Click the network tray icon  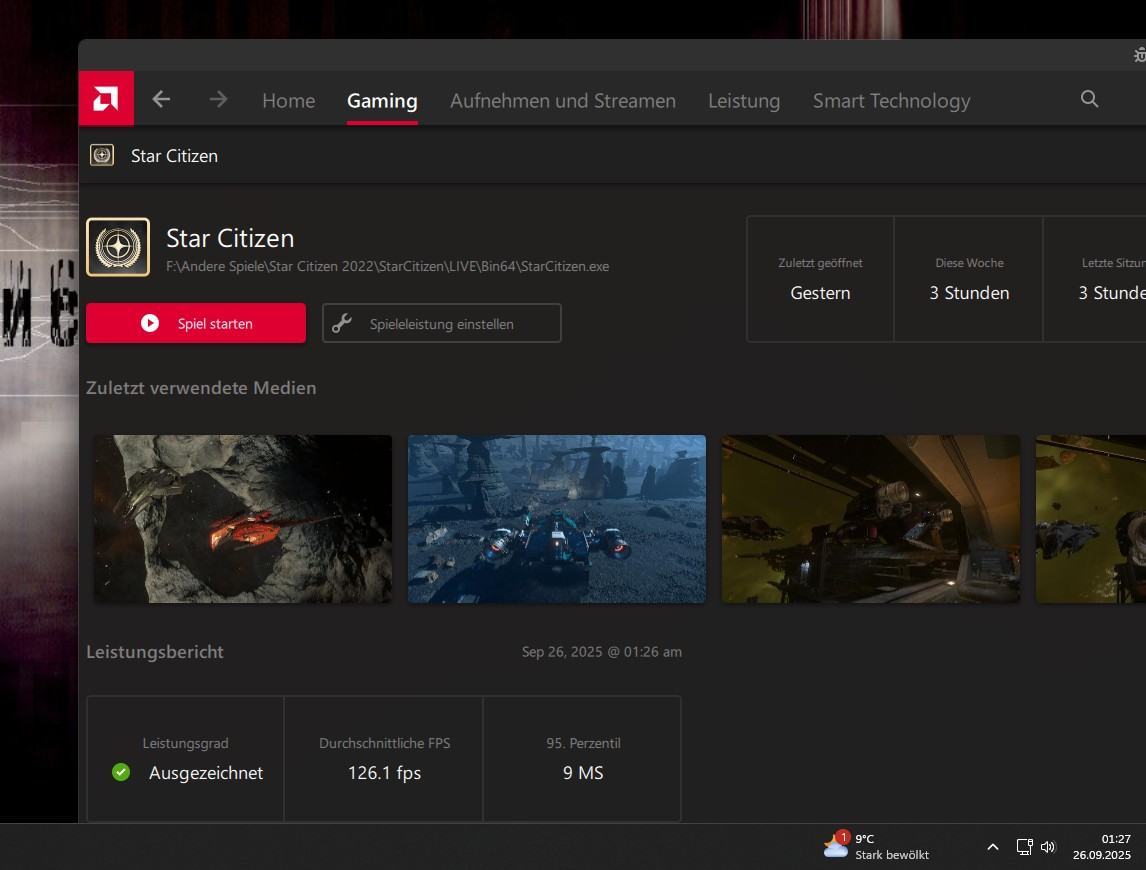tap(1025, 847)
